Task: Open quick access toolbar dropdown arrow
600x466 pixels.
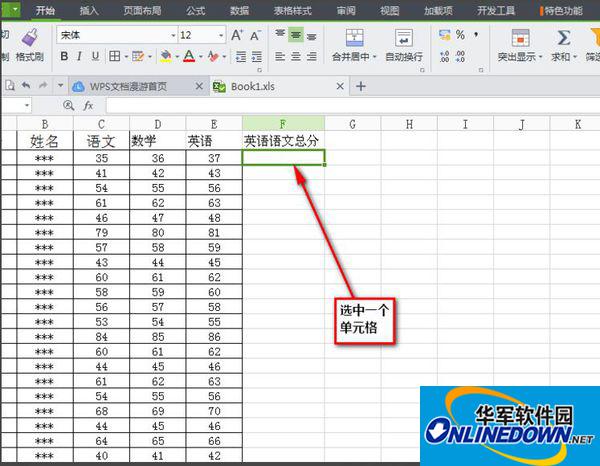Action: click(x=60, y=85)
